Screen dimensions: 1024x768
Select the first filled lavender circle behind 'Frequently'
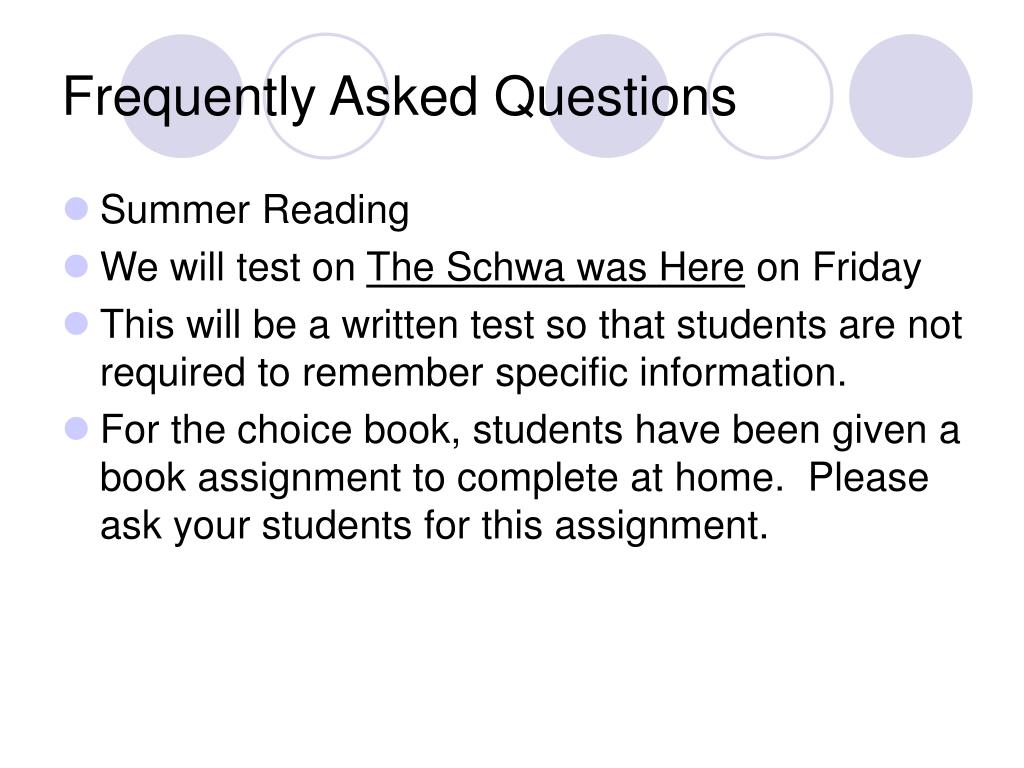tap(182, 96)
